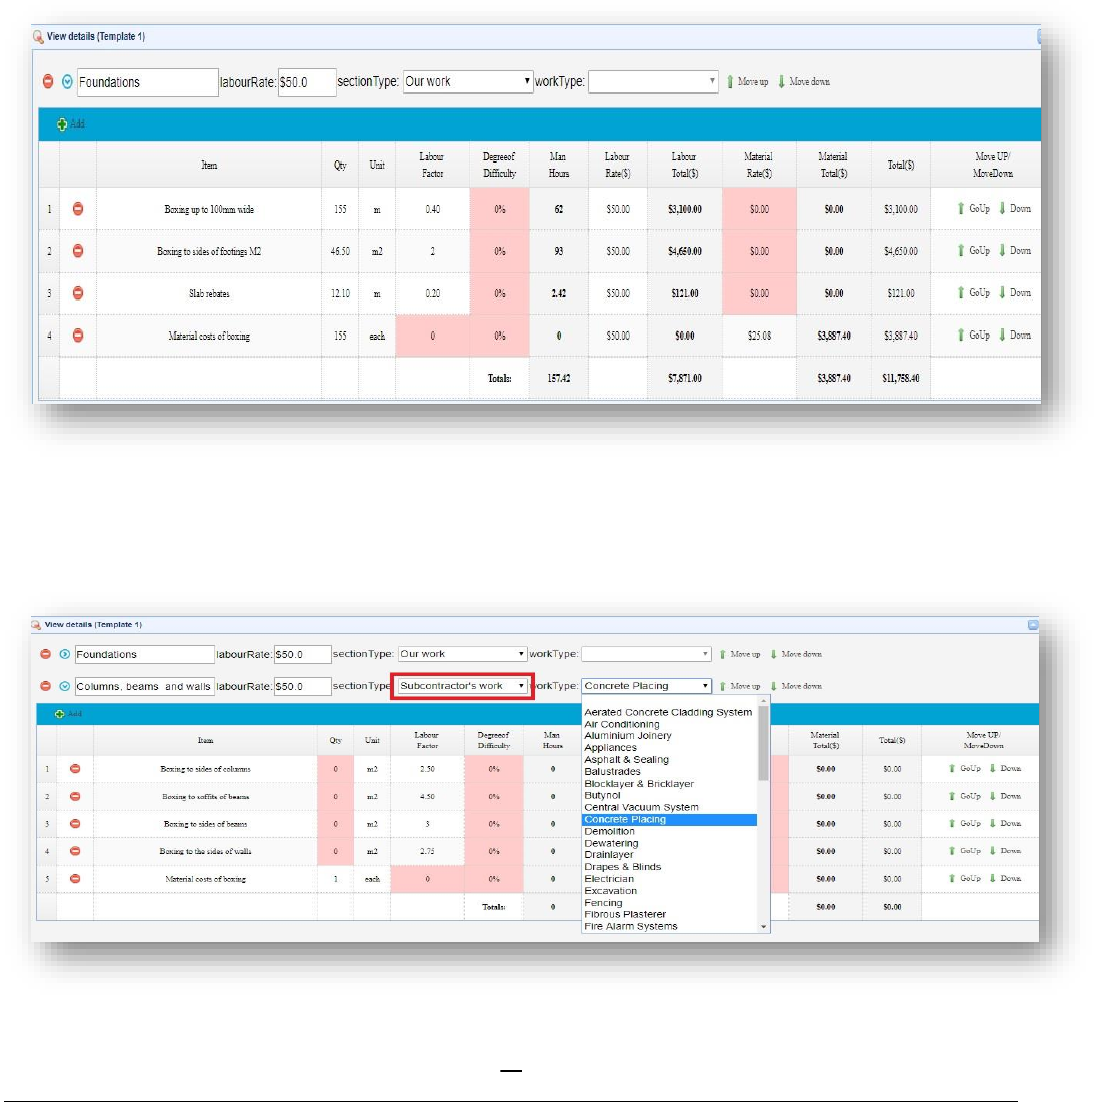Click Labour Factor 0.40 cell for Boxing 100mm
Viewport: 1100px width, 1102px height.
[x=432, y=209]
